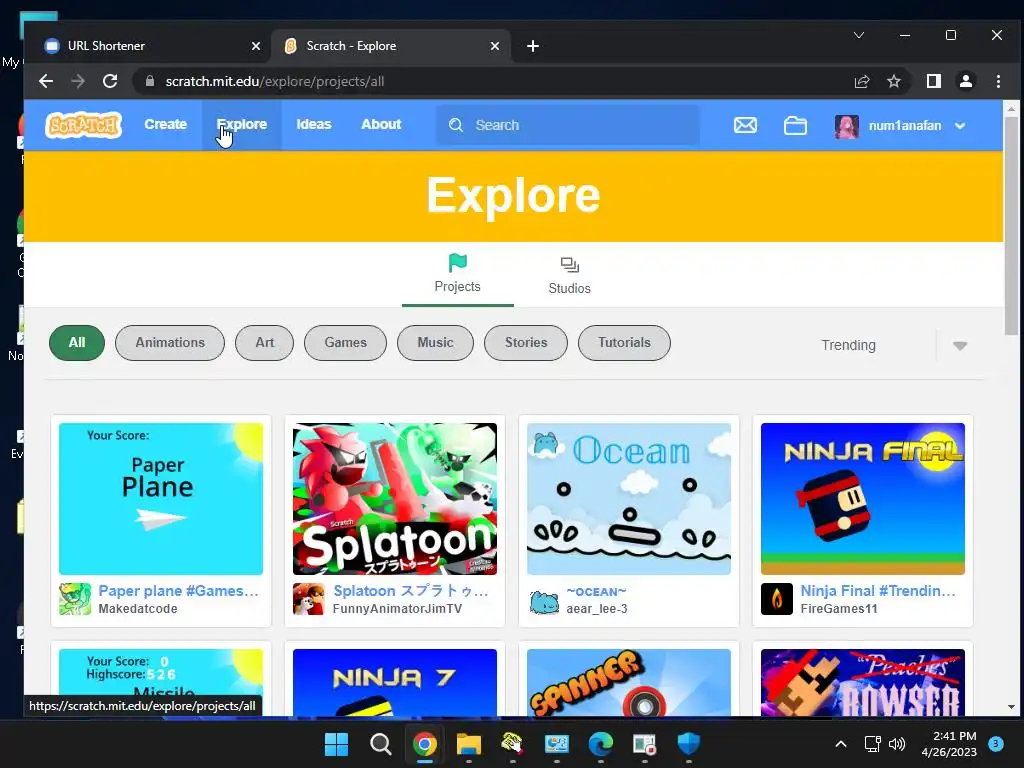Image resolution: width=1024 pixels, height=768 pixels.
Task: Open File Explorer from taskbar
Action: tap(468, 744)
